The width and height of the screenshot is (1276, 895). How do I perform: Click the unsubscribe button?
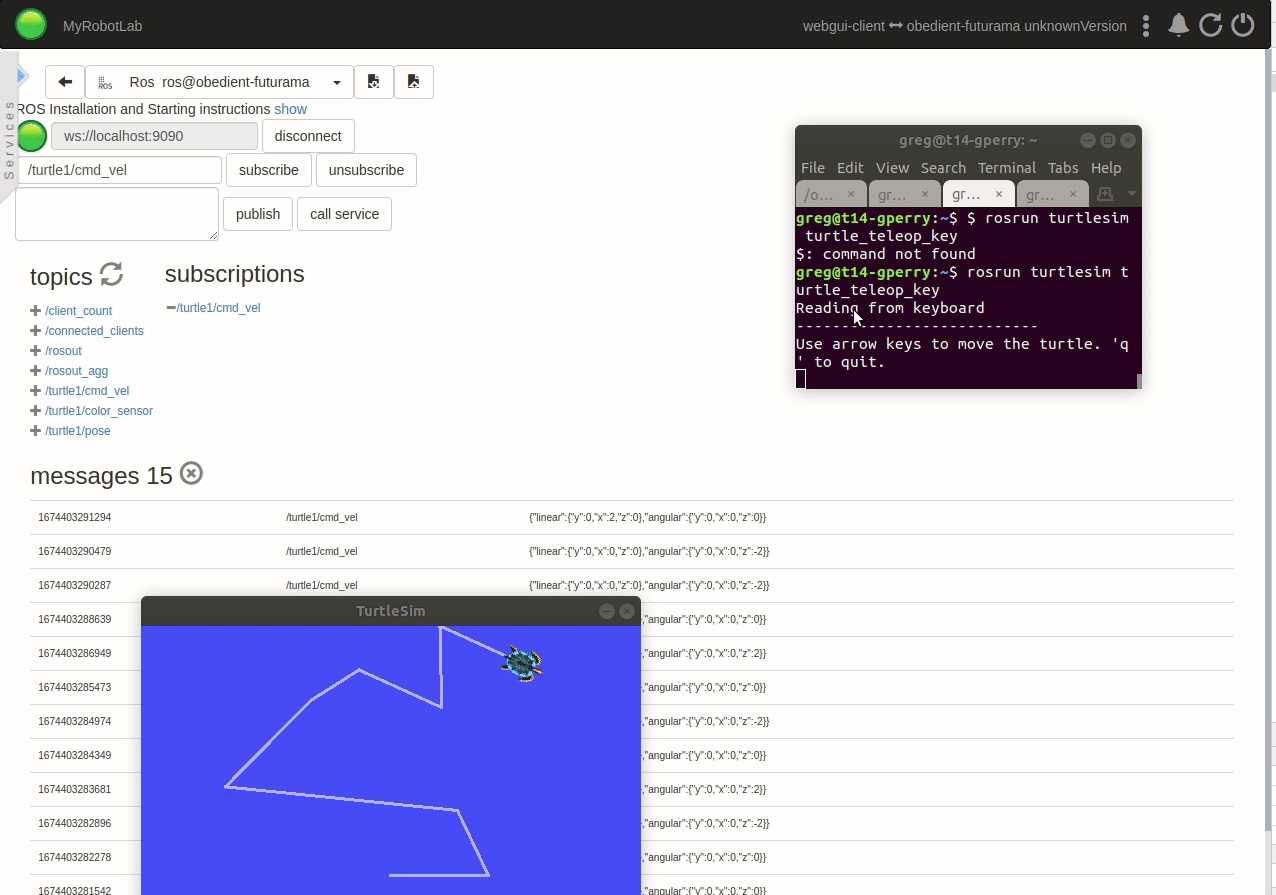[x=366, y=170]
